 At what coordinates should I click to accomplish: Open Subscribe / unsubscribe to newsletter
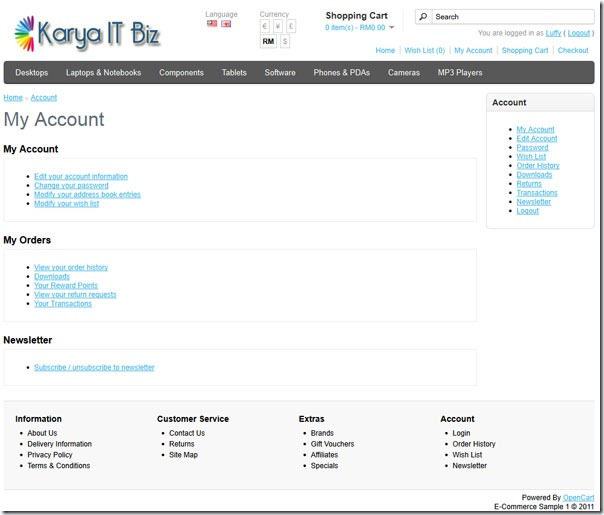tap(94, 367)
